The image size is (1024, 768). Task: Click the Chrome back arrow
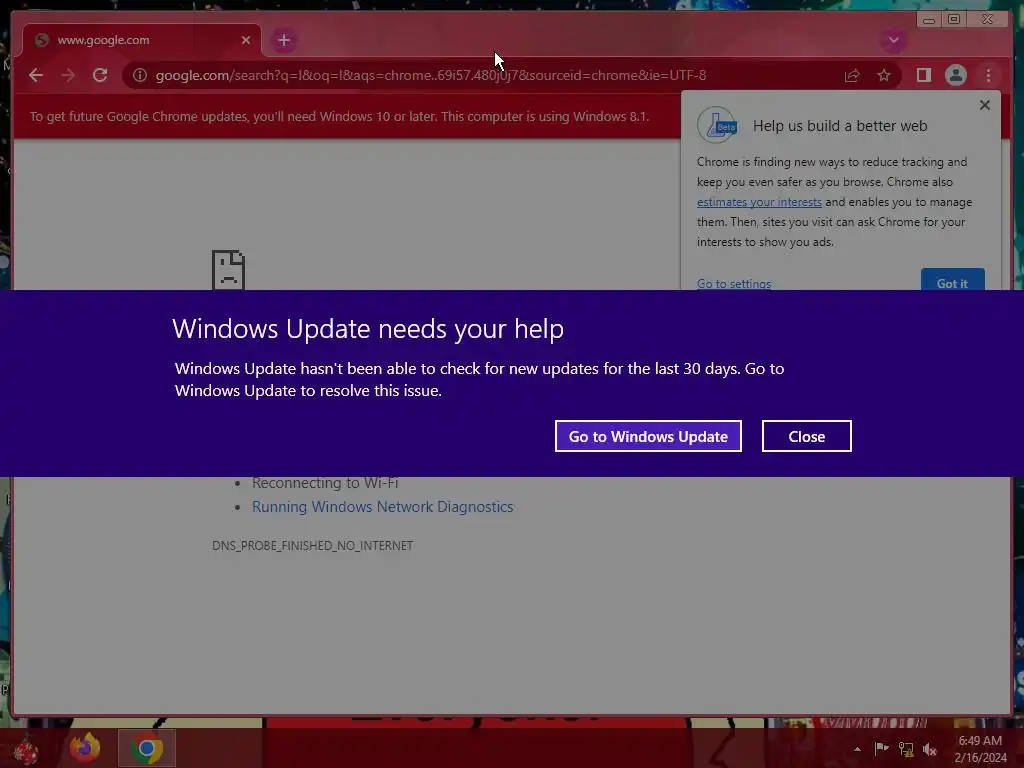pyautogui.click(x=36, y=75)
